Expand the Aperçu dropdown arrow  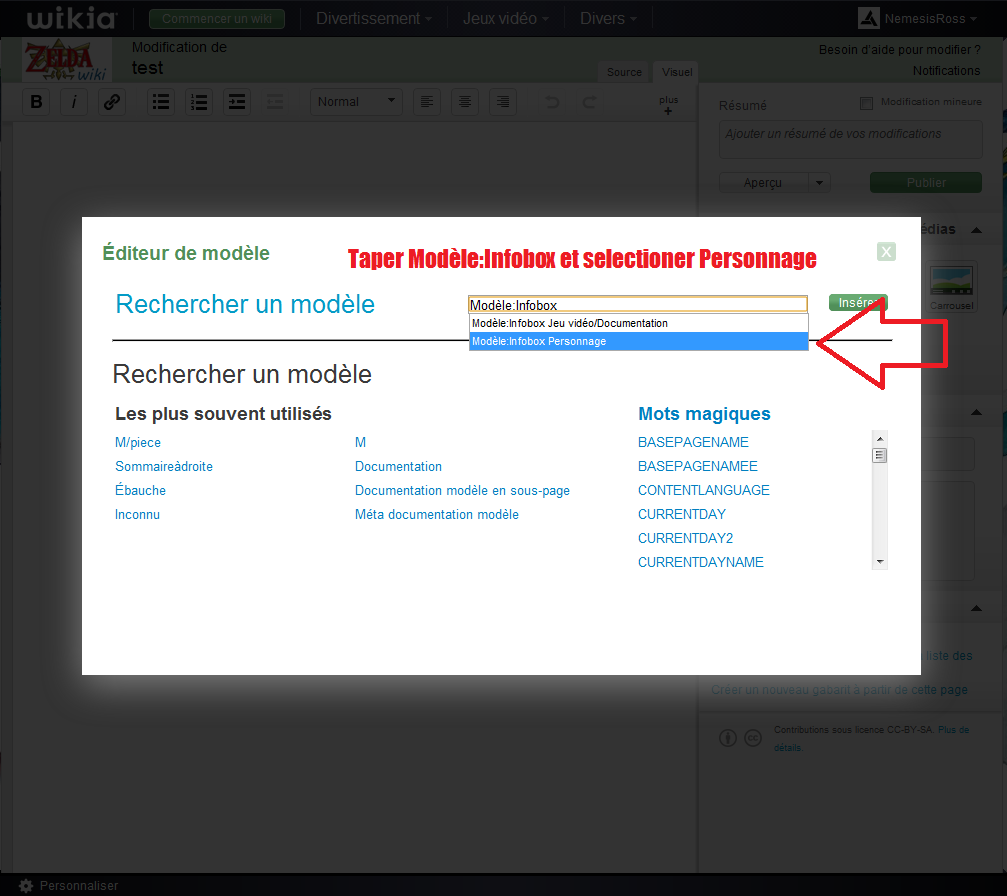820,183
